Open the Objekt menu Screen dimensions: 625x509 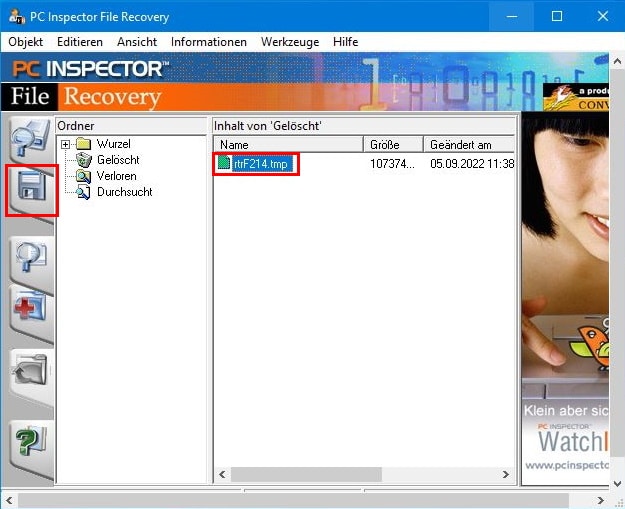[26, 42]
